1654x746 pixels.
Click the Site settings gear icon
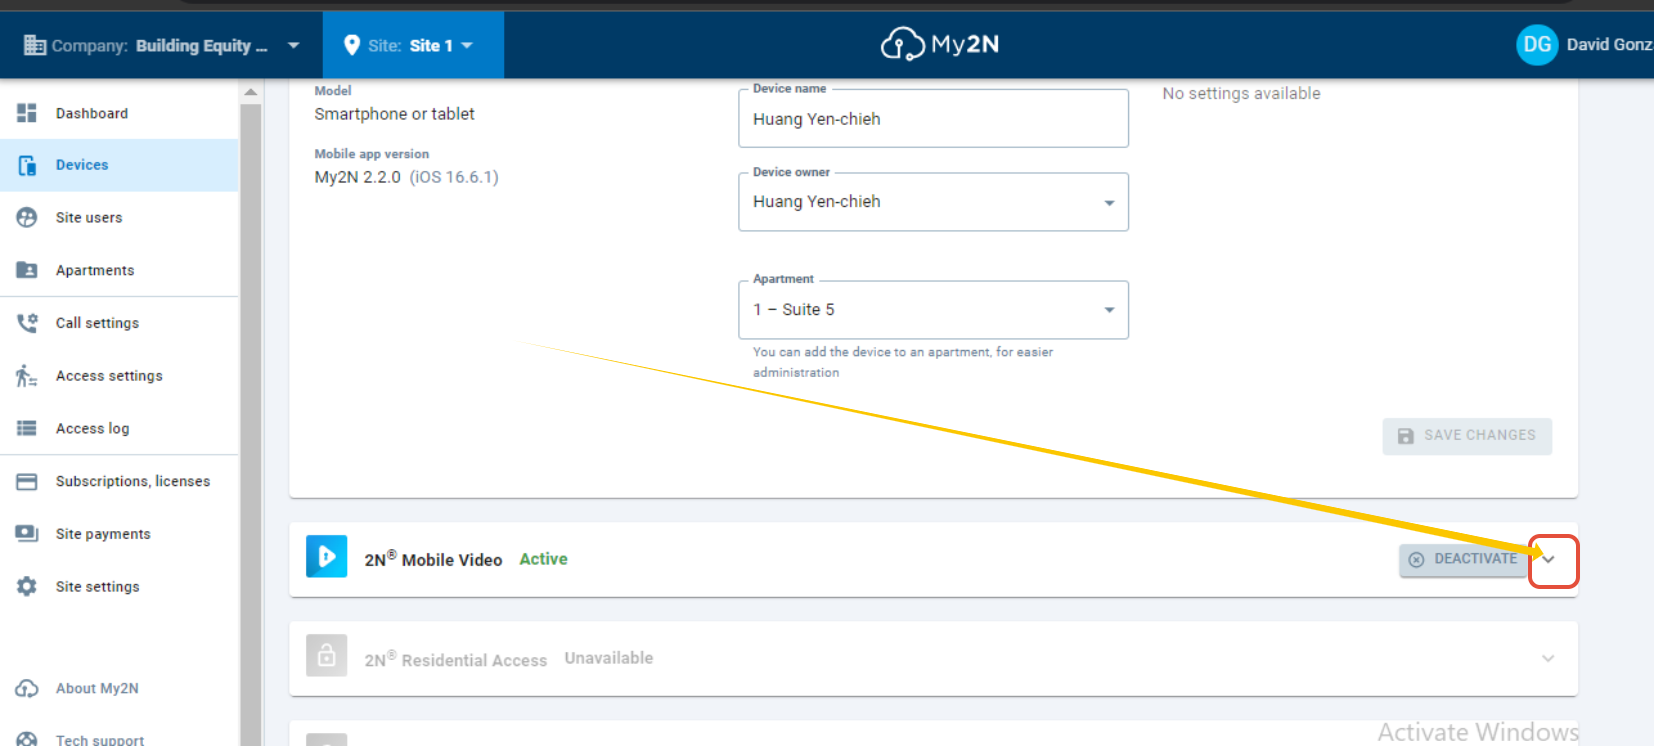coord(27,586)
